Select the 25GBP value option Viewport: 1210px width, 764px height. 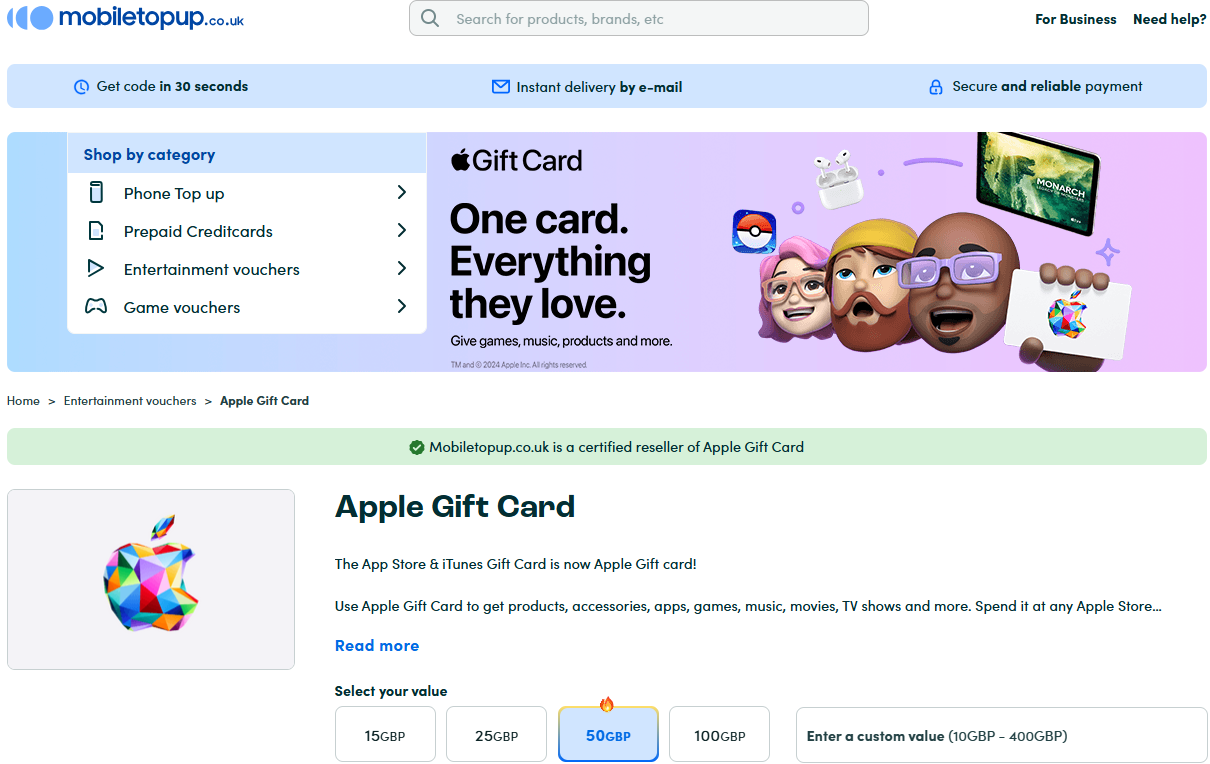coord(496,735)
